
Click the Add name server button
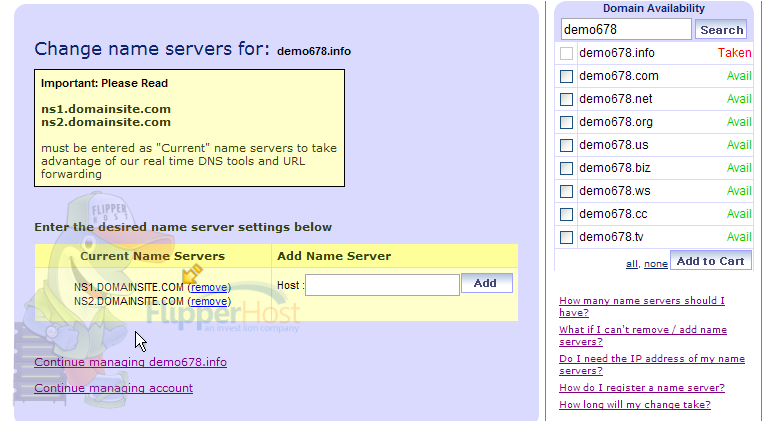coord(486,283)
